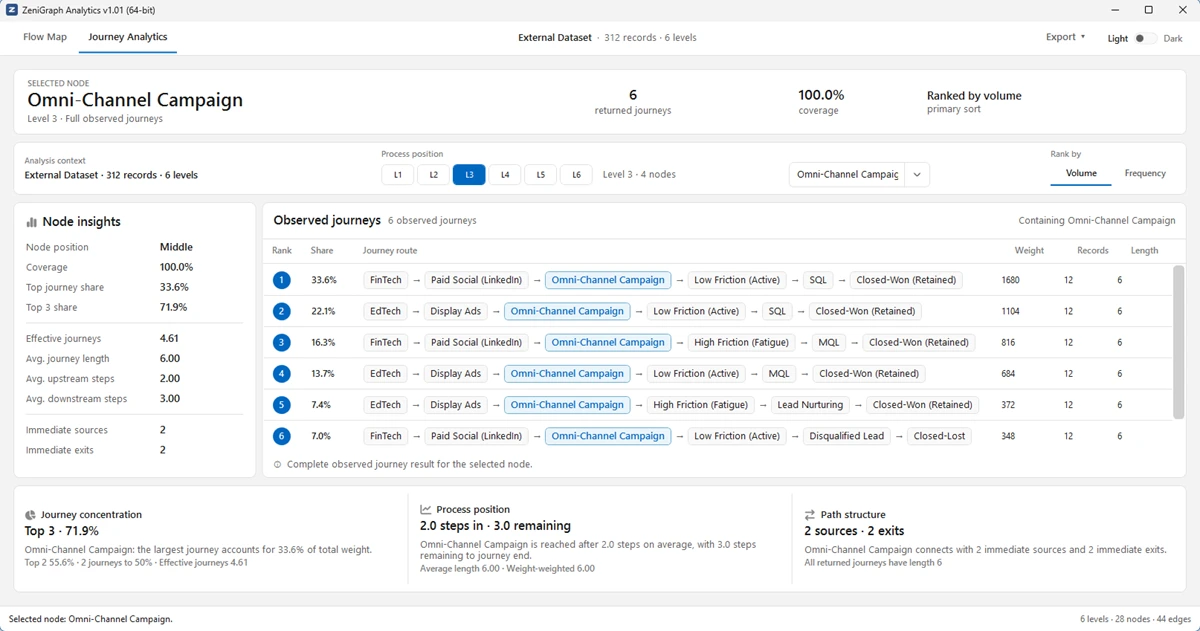
Task: Click rank 3 circle badge
Action: point(282,342)
